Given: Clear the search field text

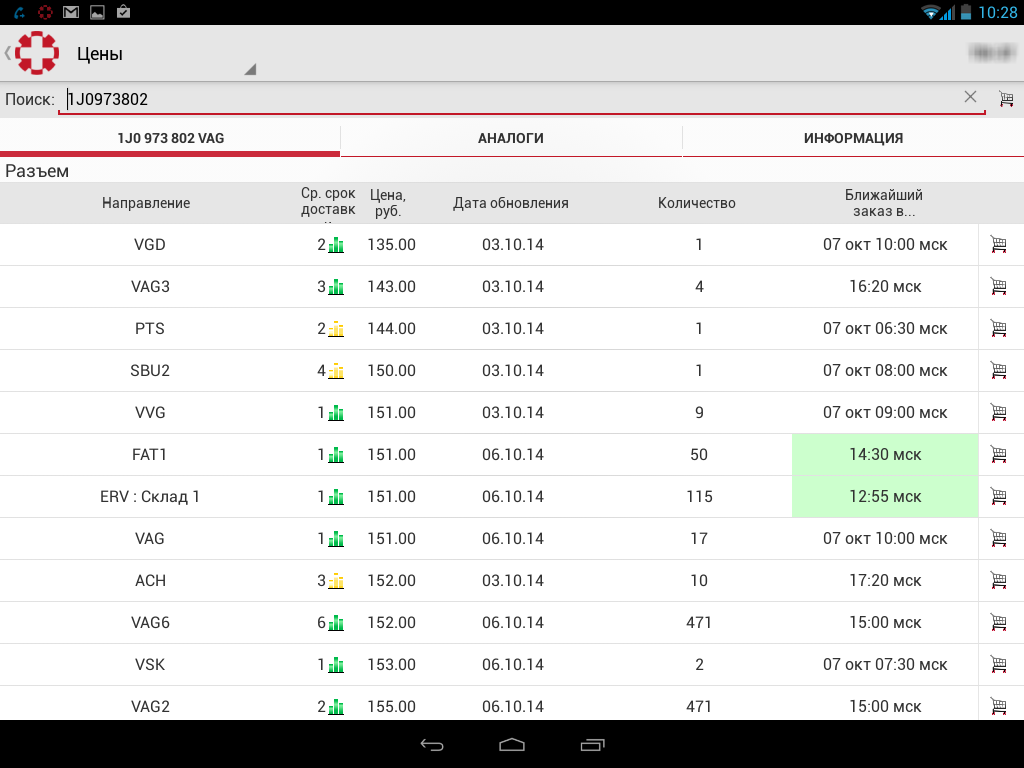Looking at the screenshot, I should pos(970,97).
